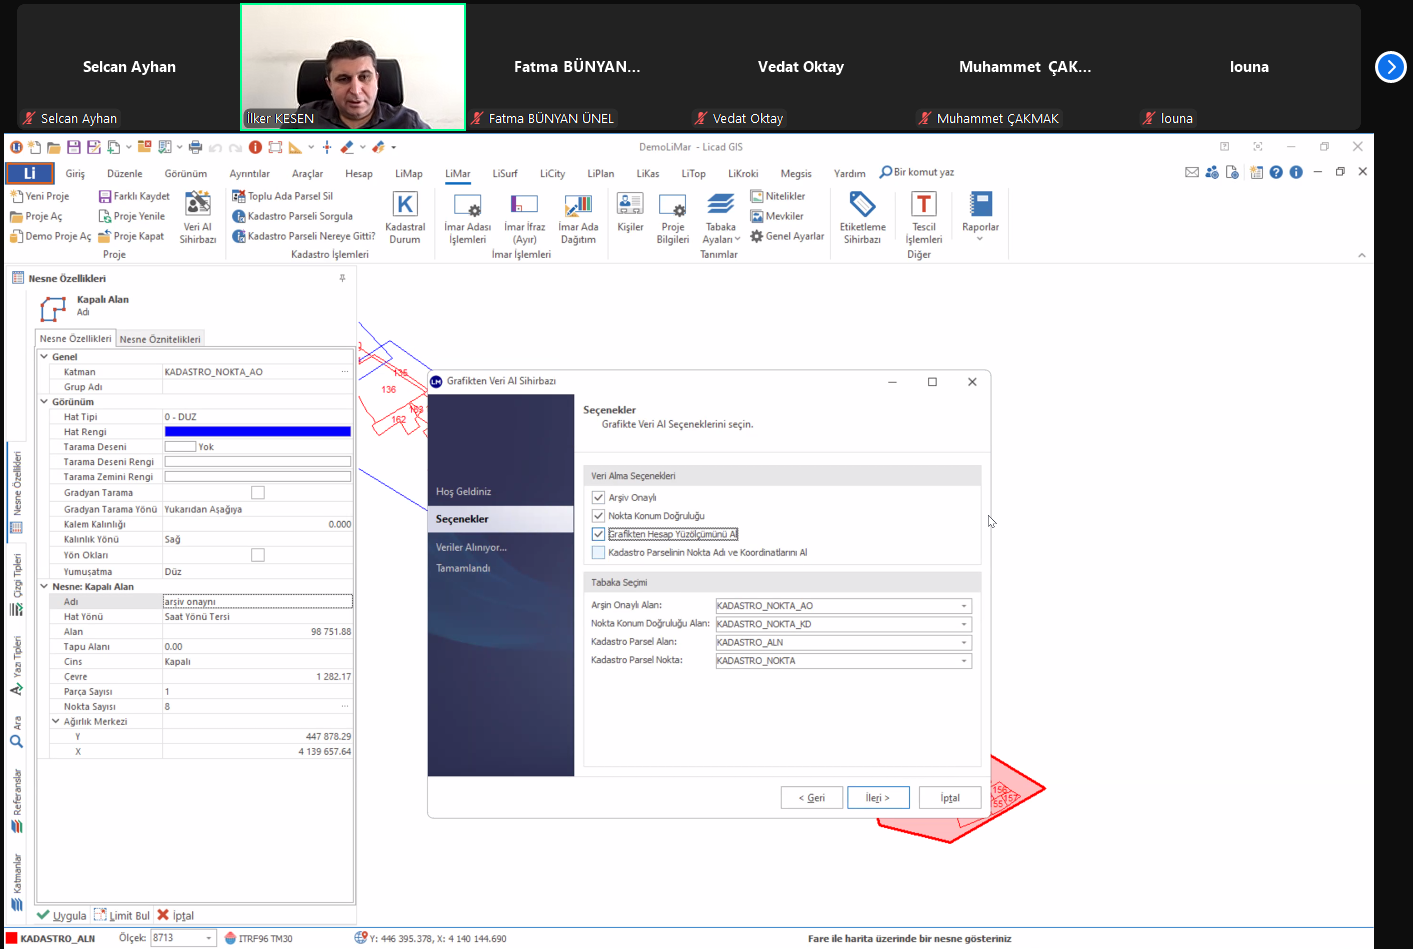Click the Adı field with arşiv onaynı

point(258,601)
